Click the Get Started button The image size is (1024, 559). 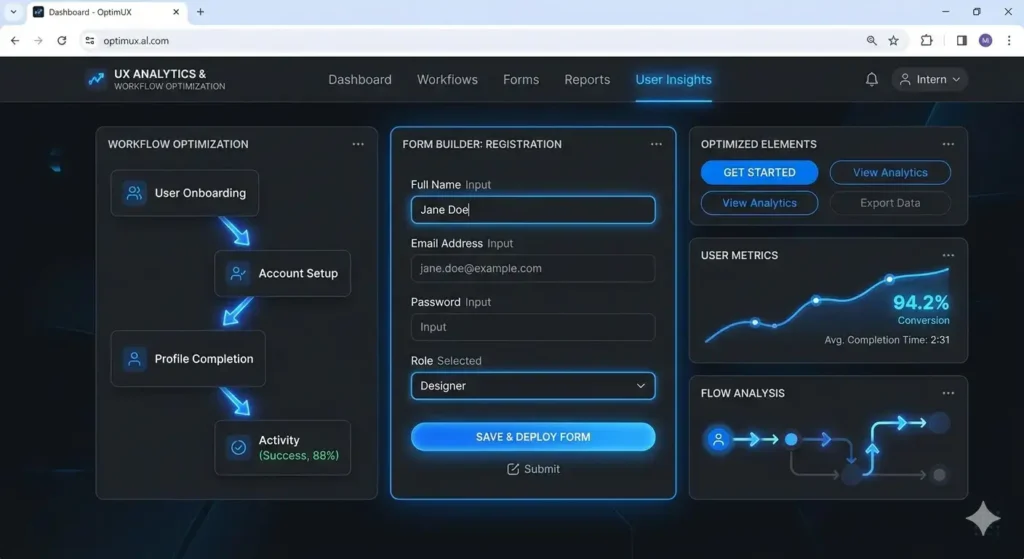click(x=759, y=172)
